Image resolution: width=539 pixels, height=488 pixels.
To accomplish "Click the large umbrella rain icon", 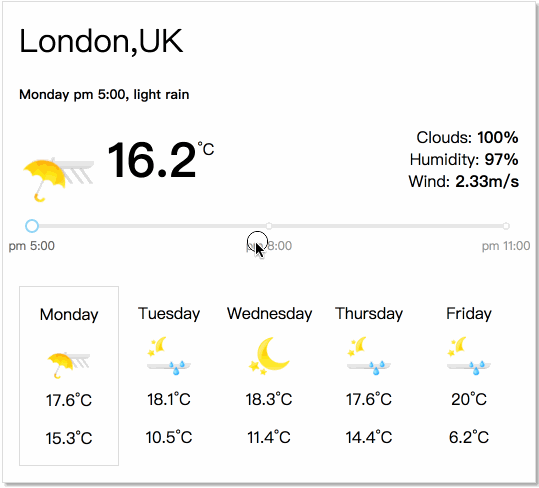I will [x=58, y=179].
